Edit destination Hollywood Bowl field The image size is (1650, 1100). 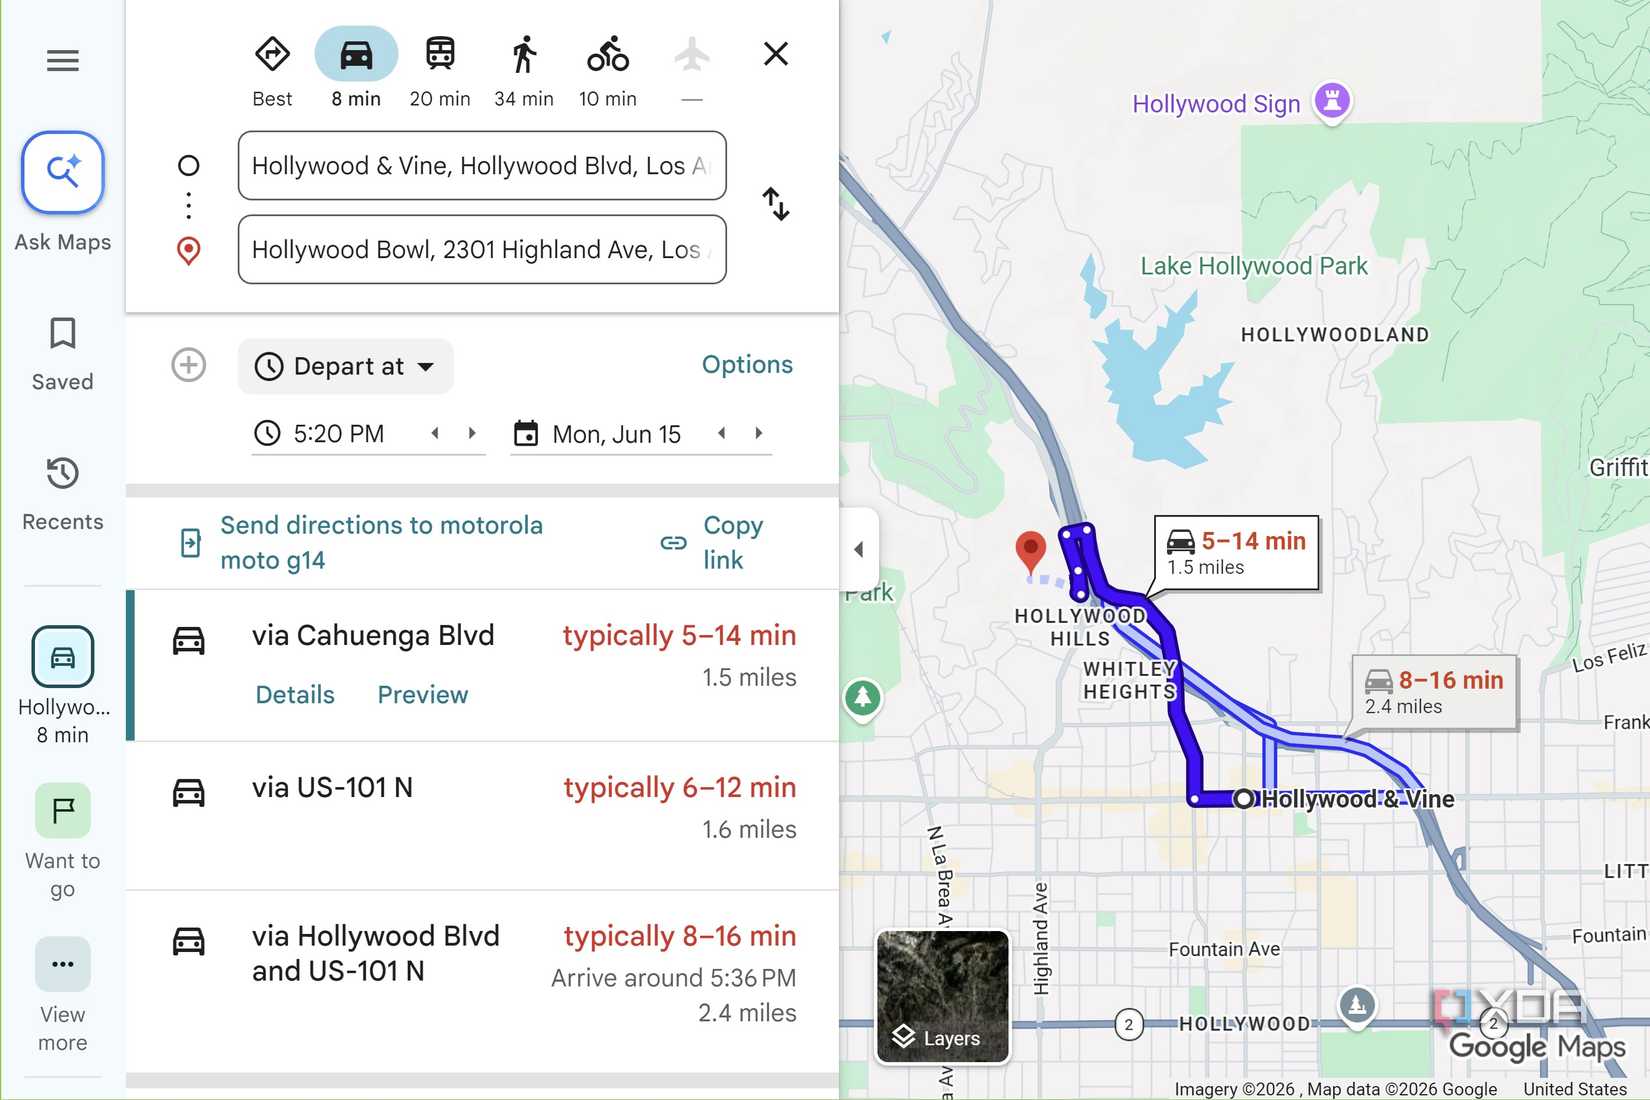[482, 250]
